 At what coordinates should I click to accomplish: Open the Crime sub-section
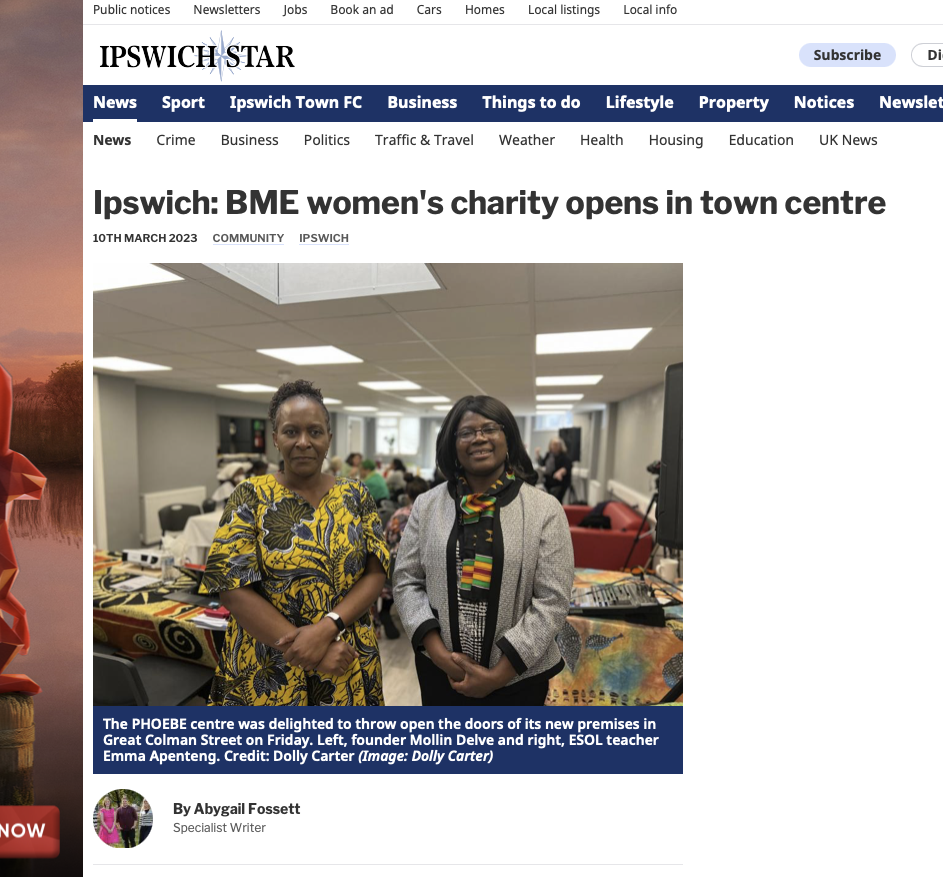click(x=176, y=140)
